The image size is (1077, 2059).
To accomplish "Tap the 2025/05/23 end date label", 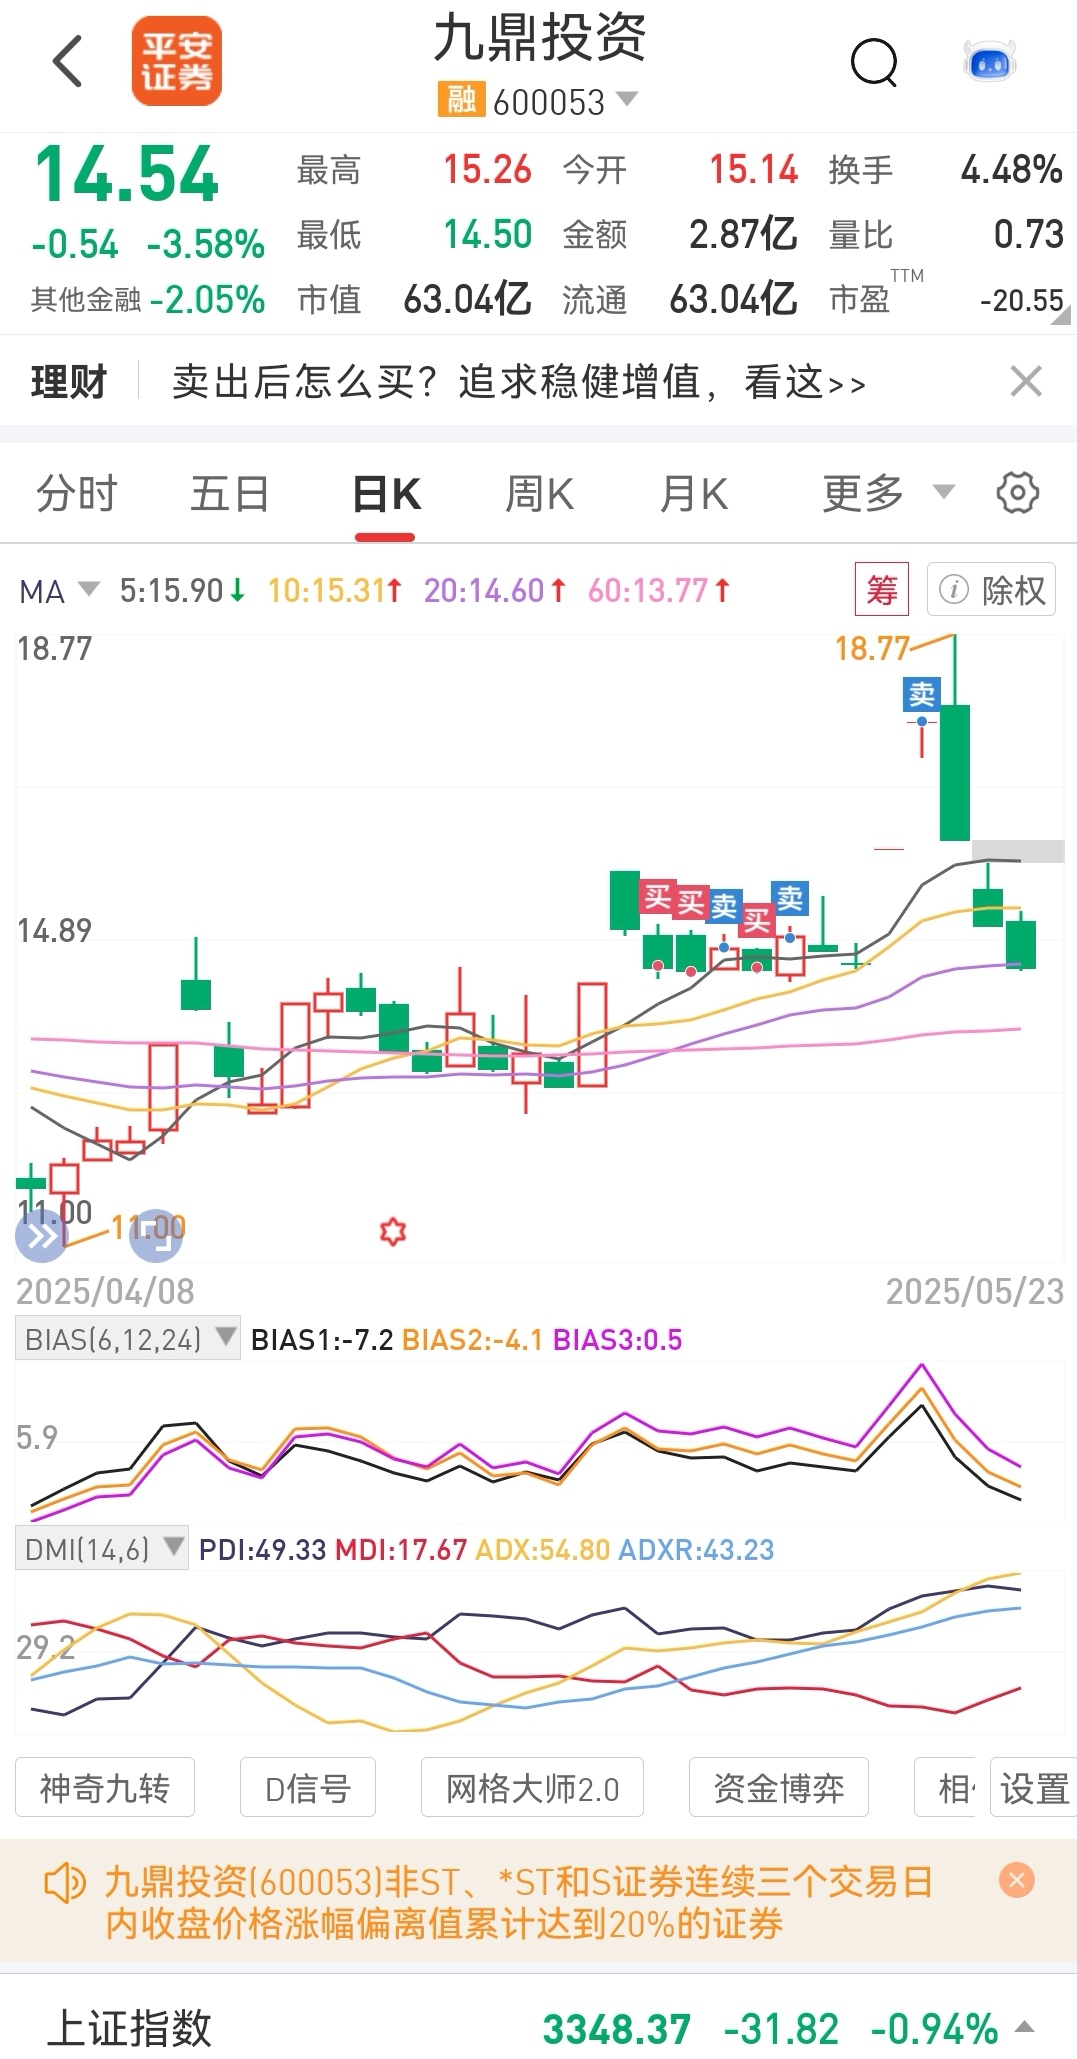I will [x=974, y=1291].
